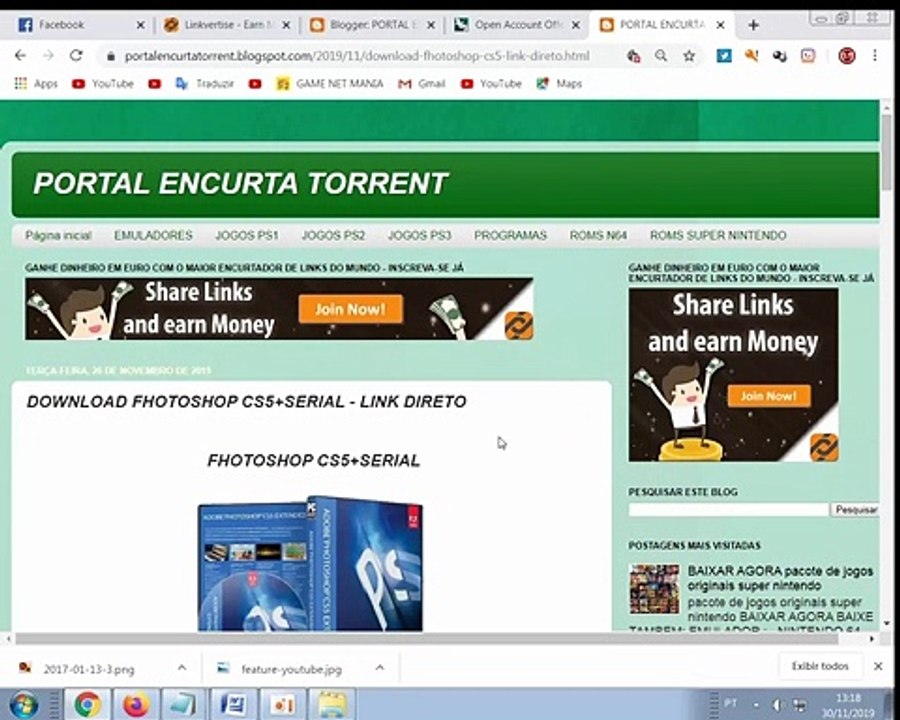Open the JOGOS PS3 page
The width and height of the screenshot is (900, 720).
tap(420, 235)
